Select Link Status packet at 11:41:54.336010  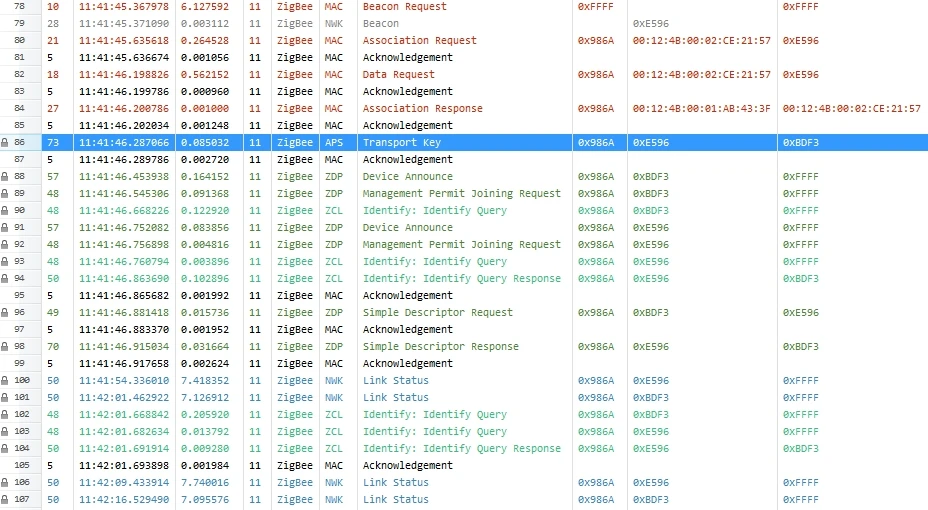[395, 380]
